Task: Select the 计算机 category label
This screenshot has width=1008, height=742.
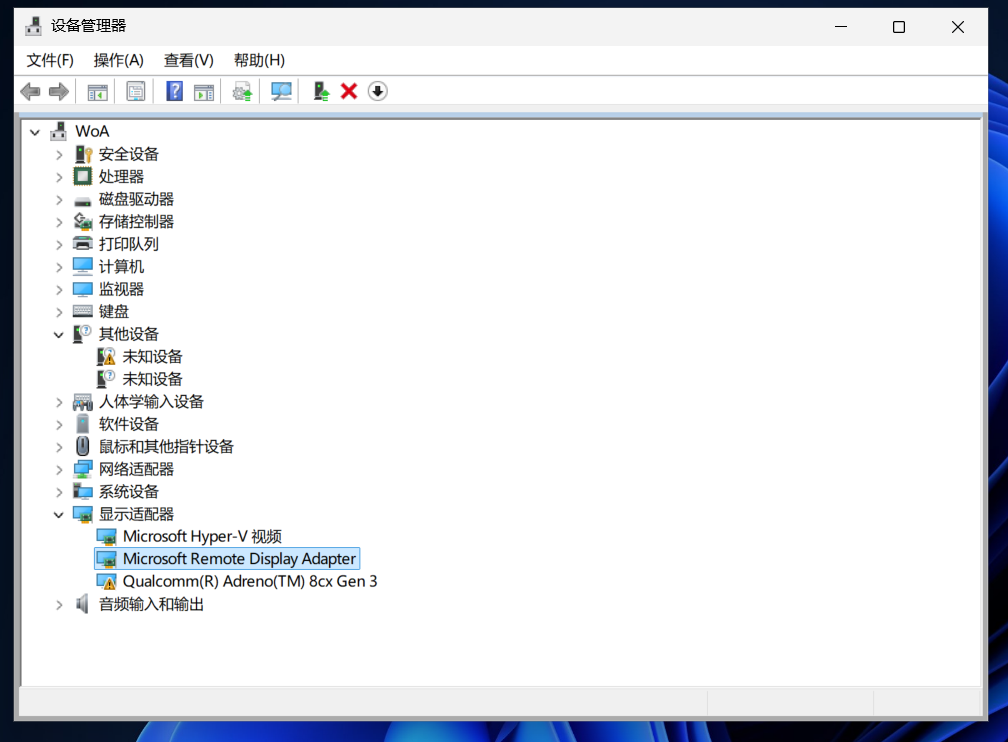Action: pos(121,266)
